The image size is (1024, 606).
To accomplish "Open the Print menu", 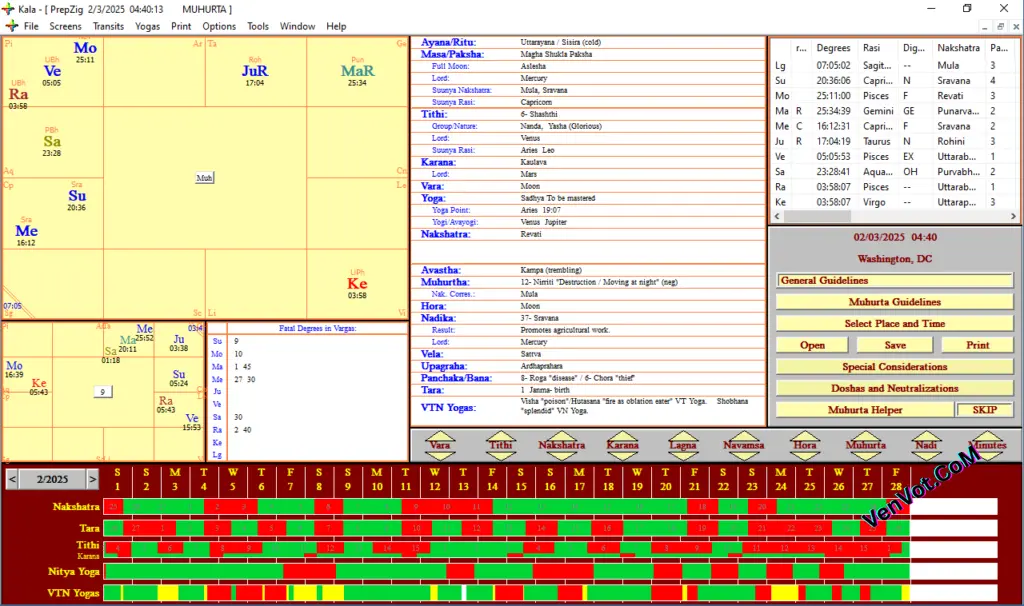I will point(181,26).
